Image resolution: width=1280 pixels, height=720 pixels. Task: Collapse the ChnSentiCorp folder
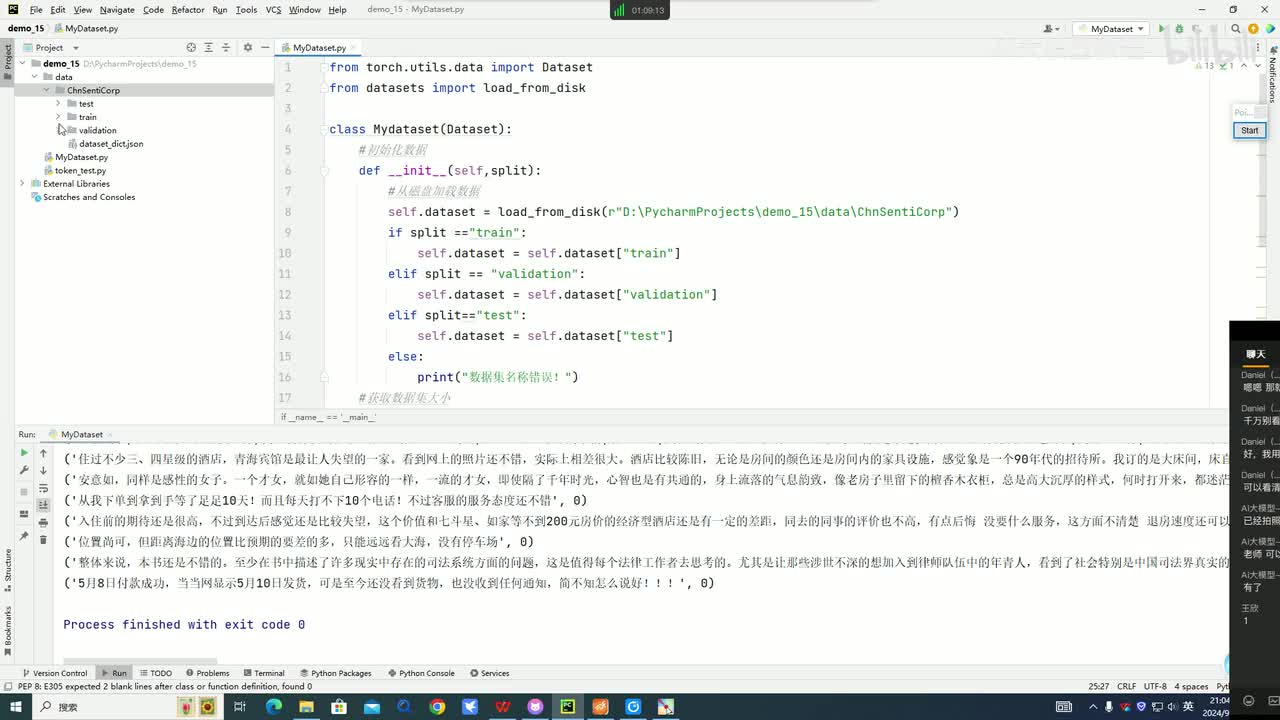pos(46,90)
